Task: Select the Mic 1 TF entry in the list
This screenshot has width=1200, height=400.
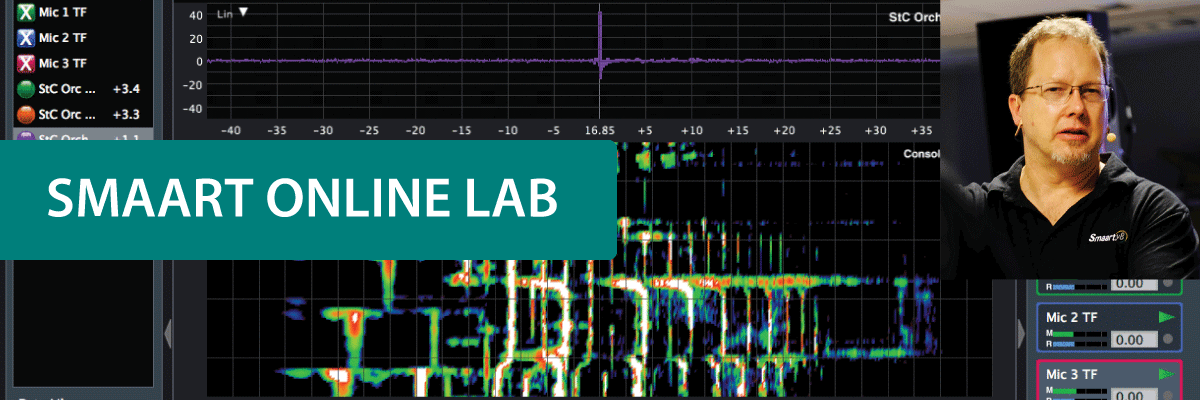Action: pos(83,13)
